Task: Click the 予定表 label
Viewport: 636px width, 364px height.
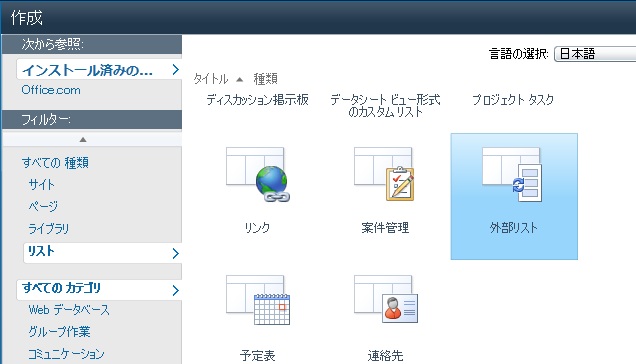Action: 258,355
